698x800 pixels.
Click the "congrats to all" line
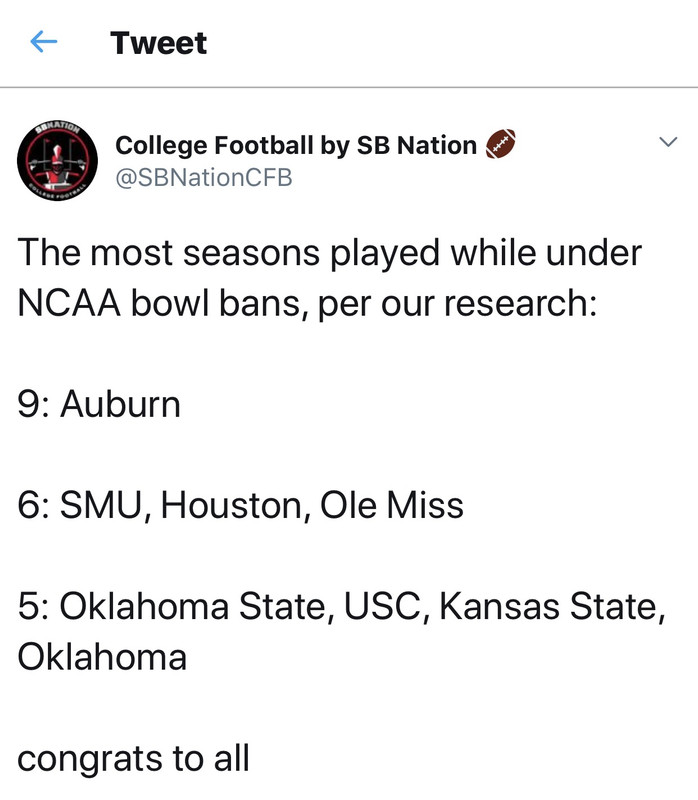133,758
